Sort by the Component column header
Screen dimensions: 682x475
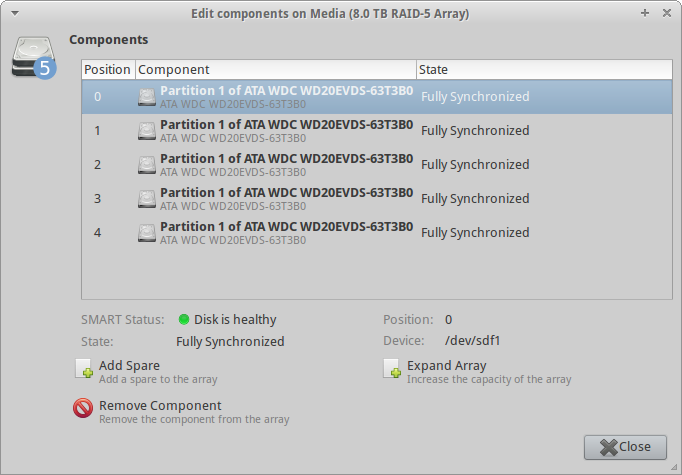click(276, 70)
